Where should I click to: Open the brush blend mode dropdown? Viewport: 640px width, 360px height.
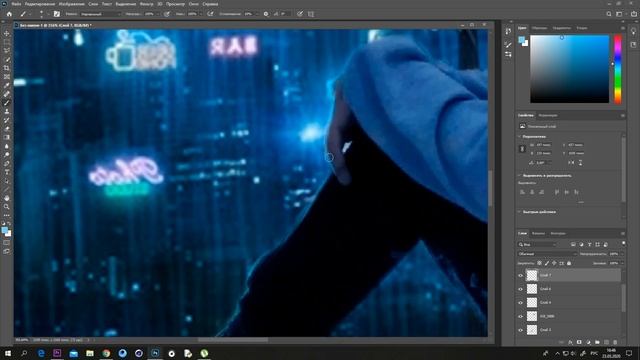coord(100,14)
